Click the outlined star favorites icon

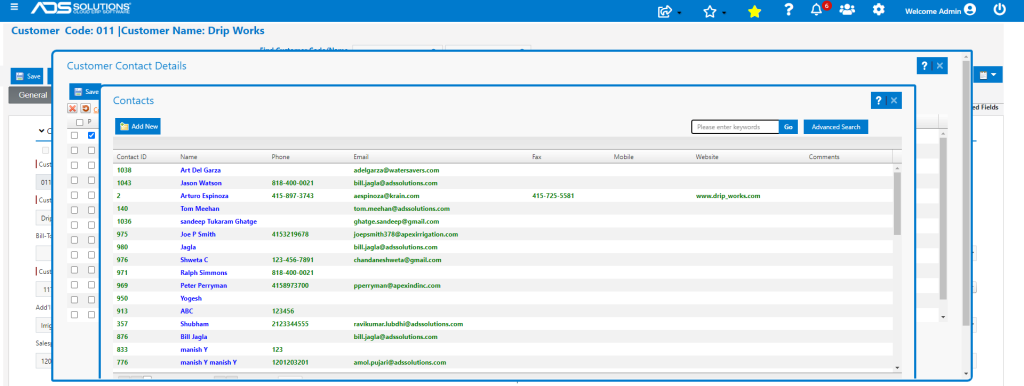[710, 11]
